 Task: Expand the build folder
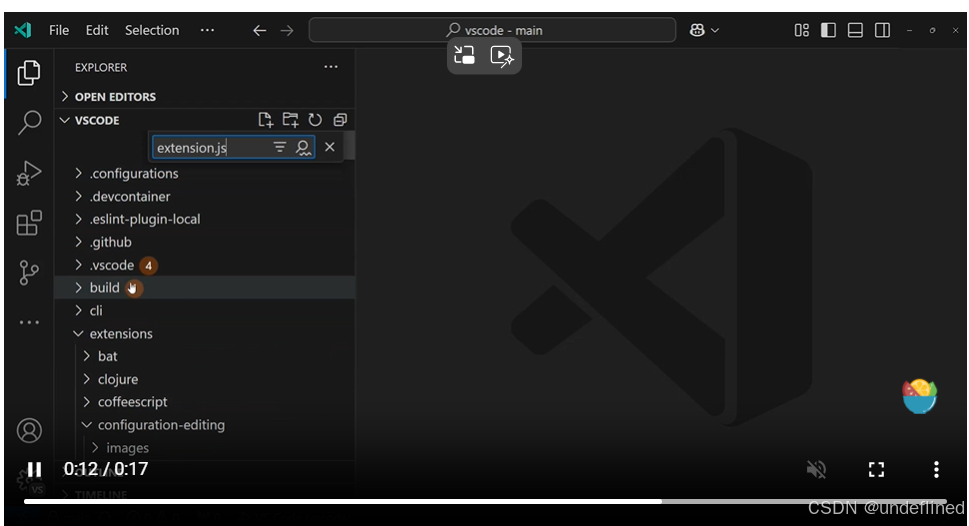point(205,288)
